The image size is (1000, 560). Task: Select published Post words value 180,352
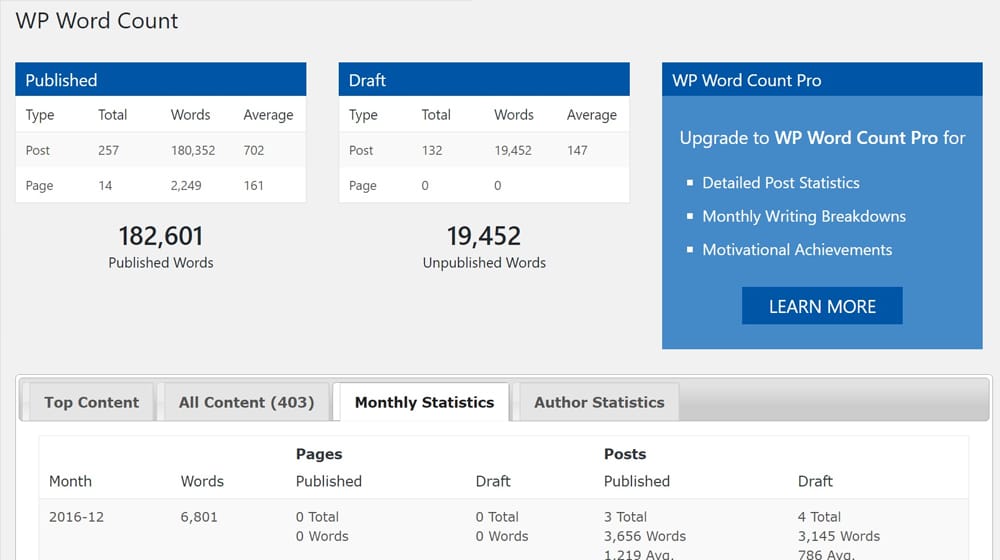click(x=193, y=151)
